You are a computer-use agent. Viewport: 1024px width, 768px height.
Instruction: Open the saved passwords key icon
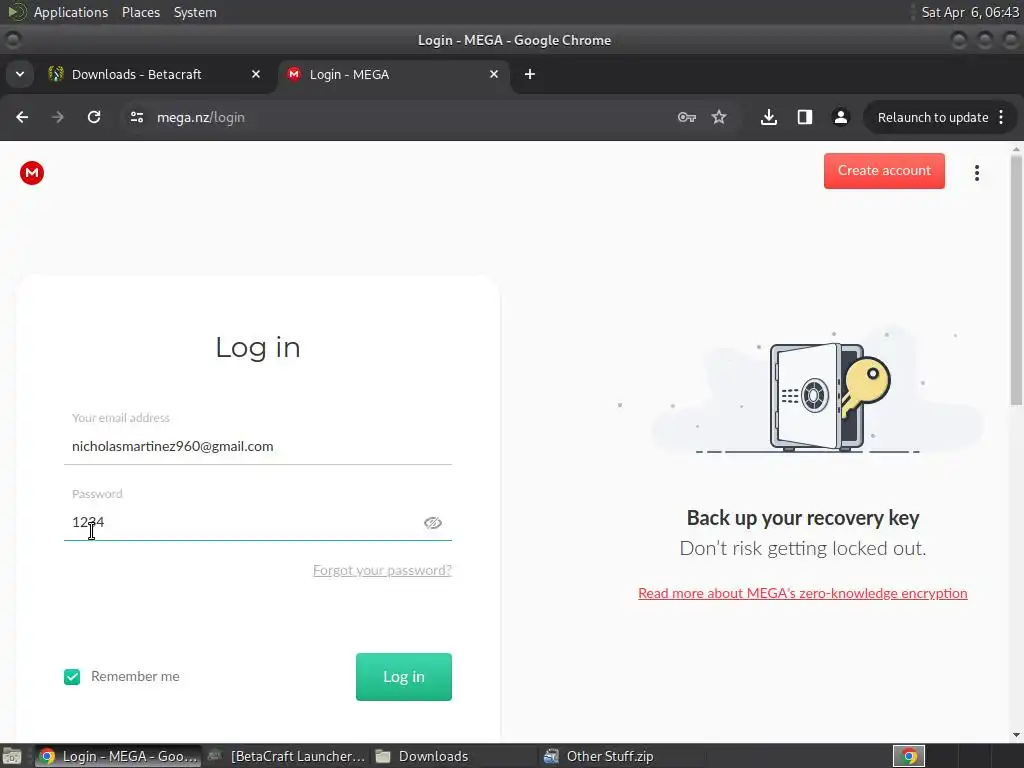[x=686, y=118]
